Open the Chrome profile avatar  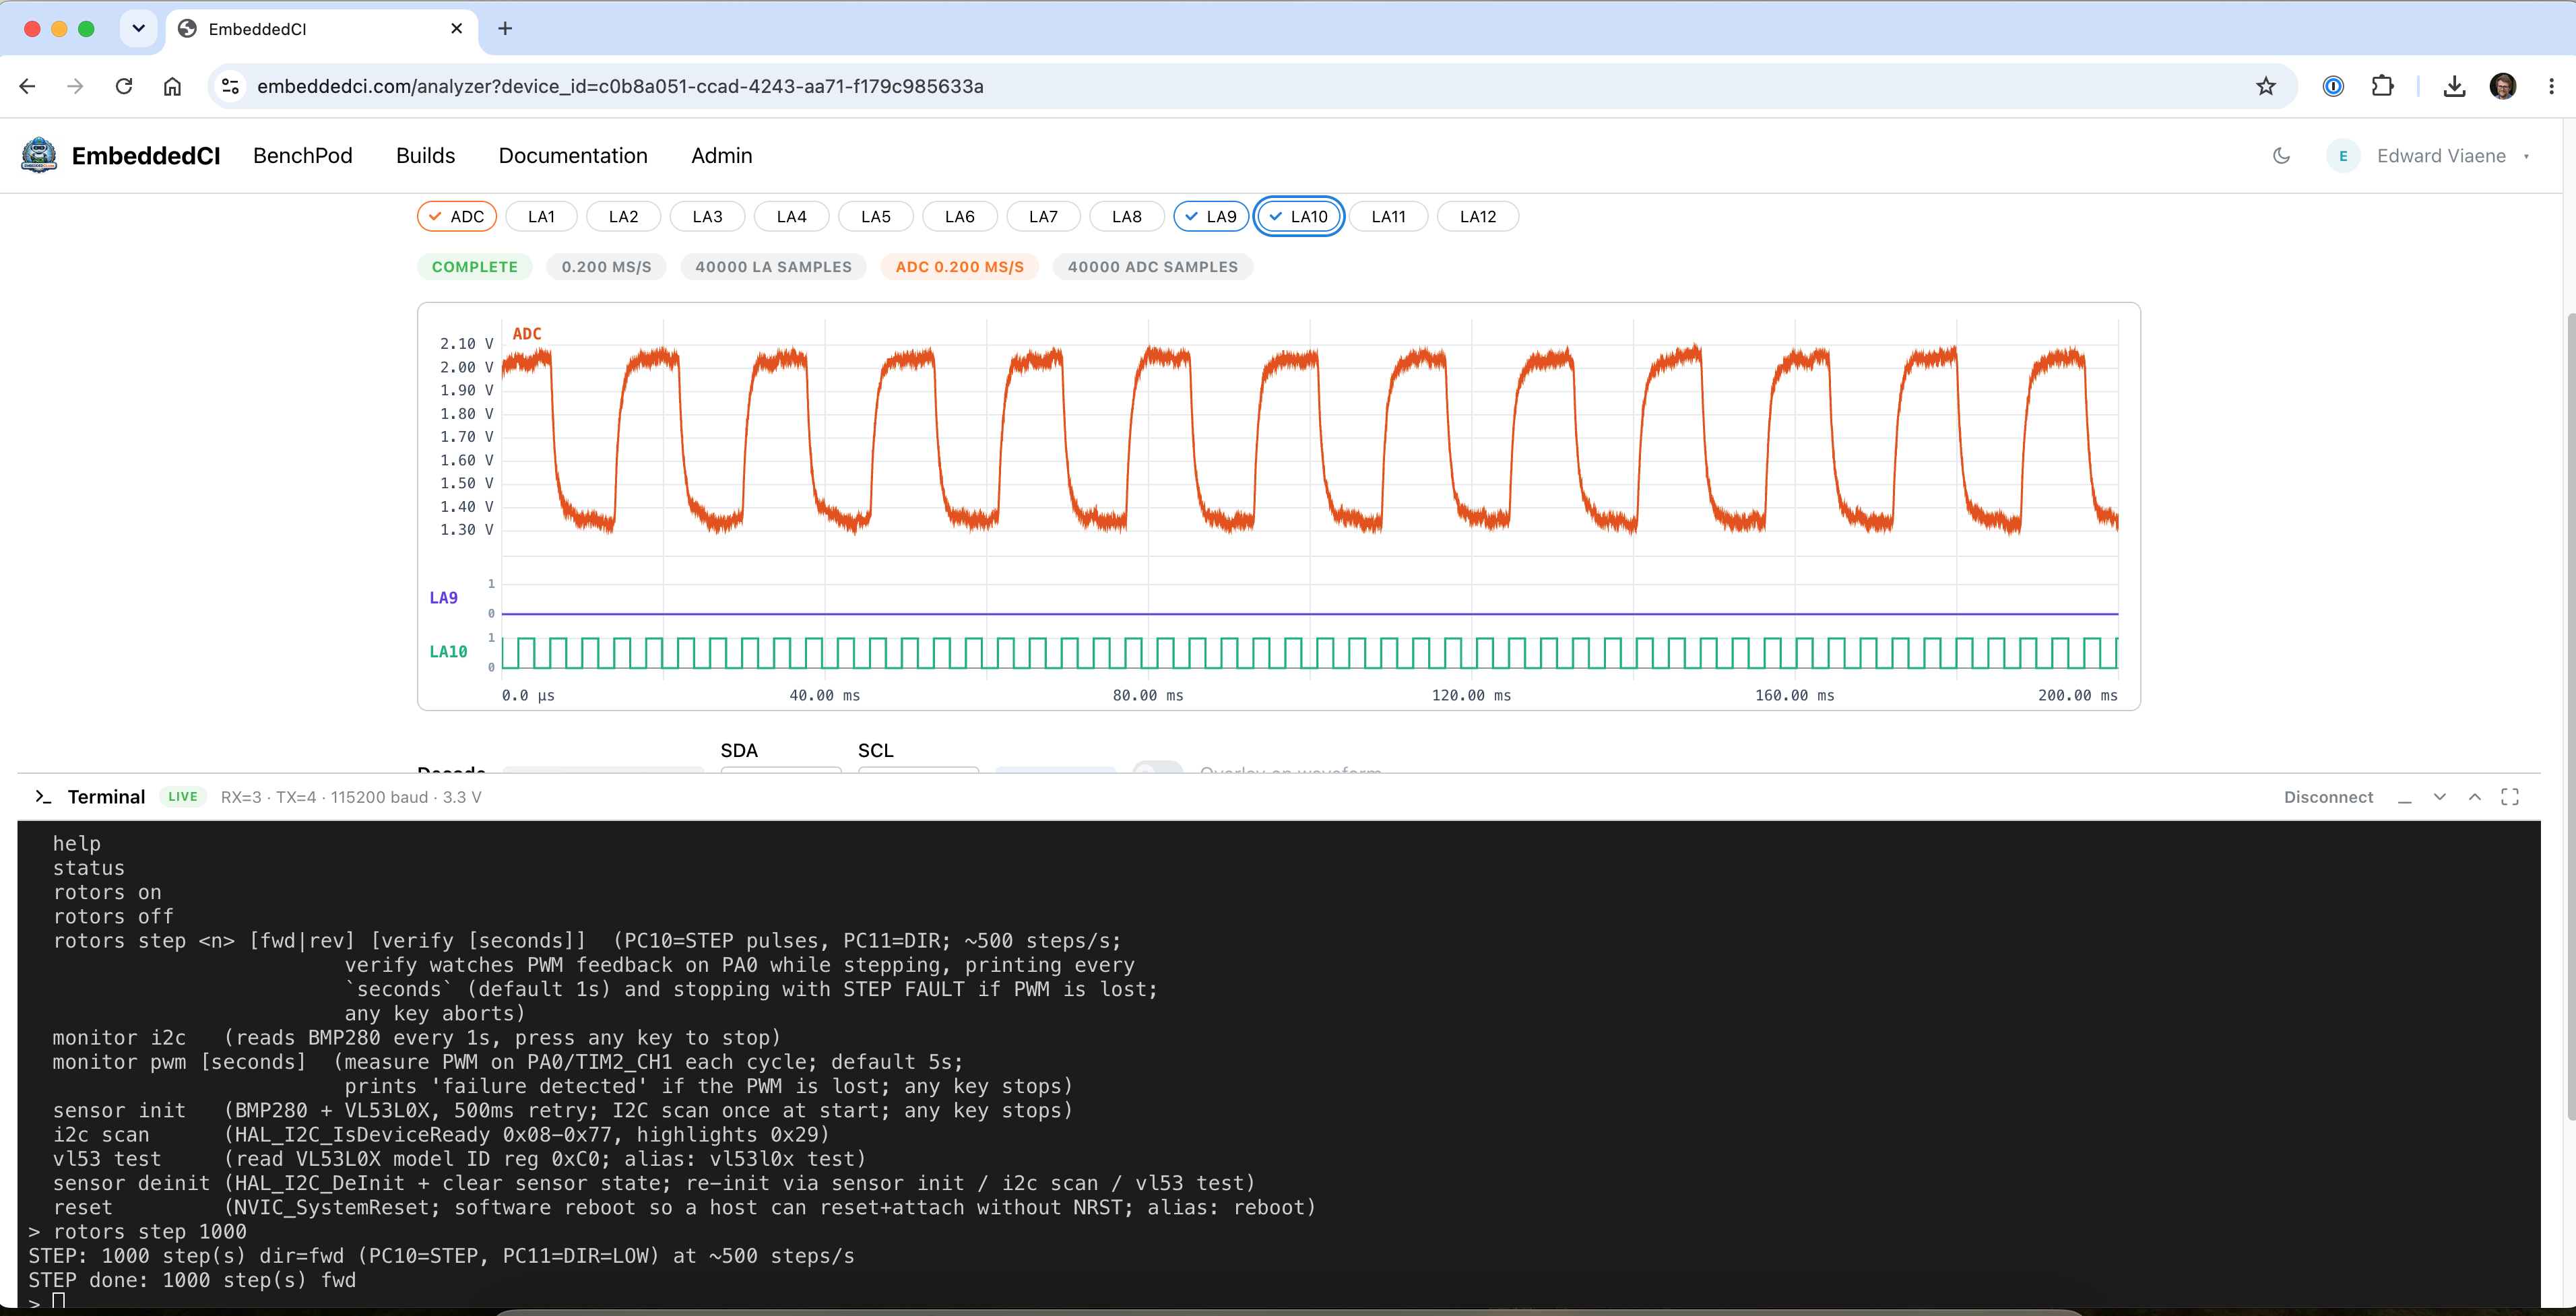[x=2503, y=86]
